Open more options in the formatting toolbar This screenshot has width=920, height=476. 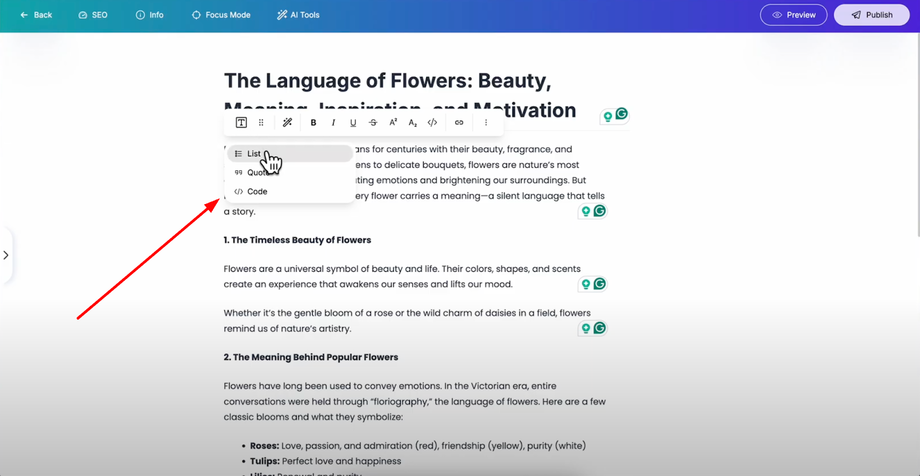click(486, 123)
